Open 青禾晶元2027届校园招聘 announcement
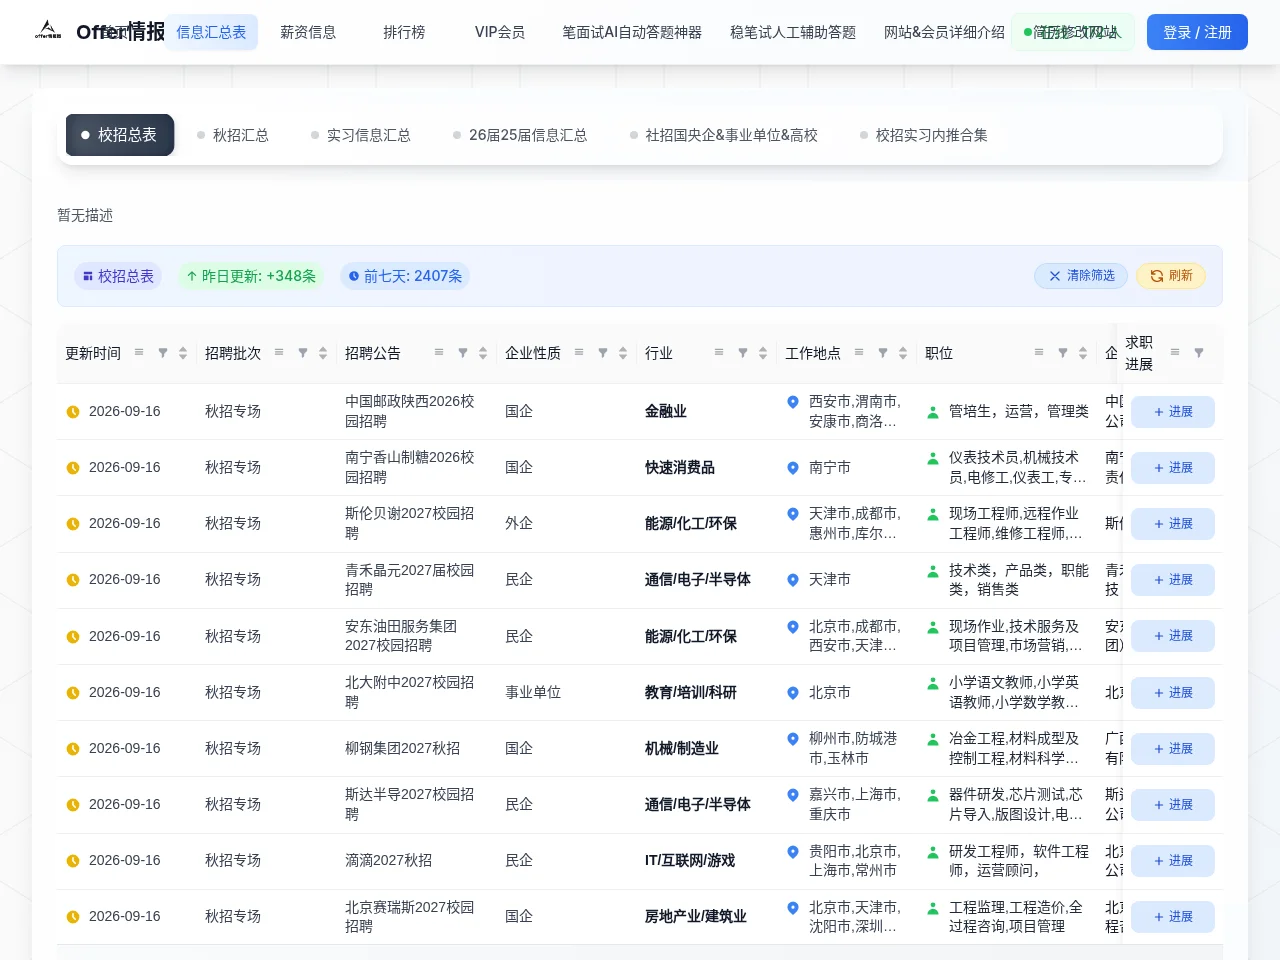1280x960 pixels. pos(409,580)
